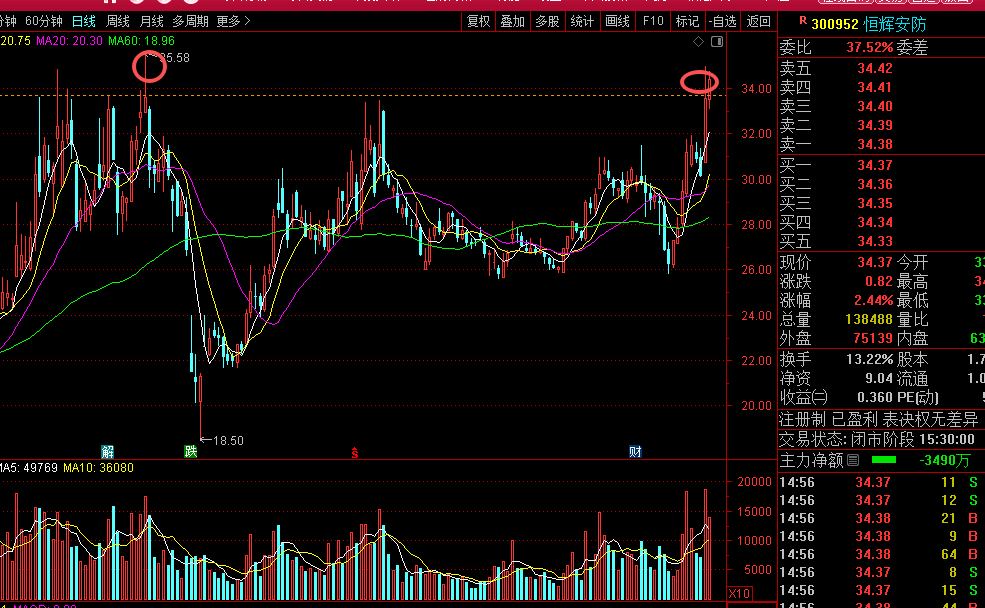Click volume MA10: 36080 label

click(98, 468)
